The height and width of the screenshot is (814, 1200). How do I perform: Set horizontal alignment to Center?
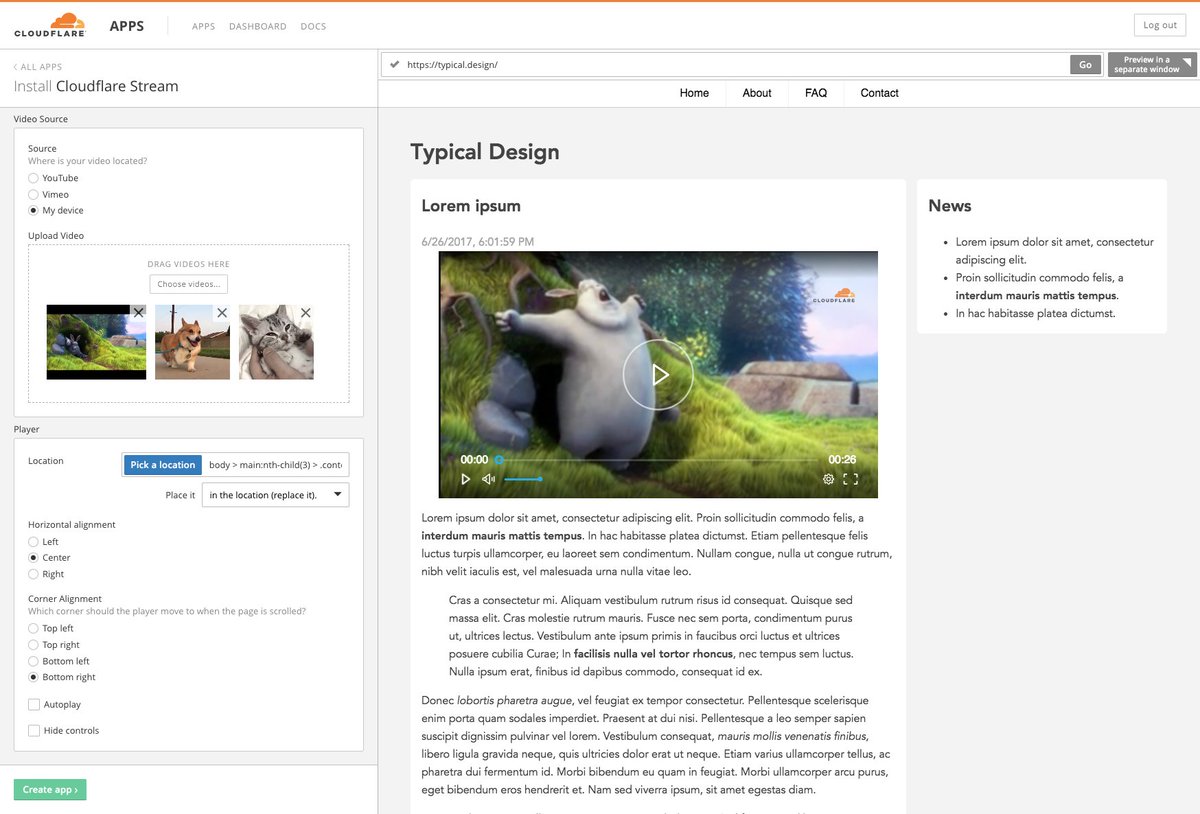(33, 557)
